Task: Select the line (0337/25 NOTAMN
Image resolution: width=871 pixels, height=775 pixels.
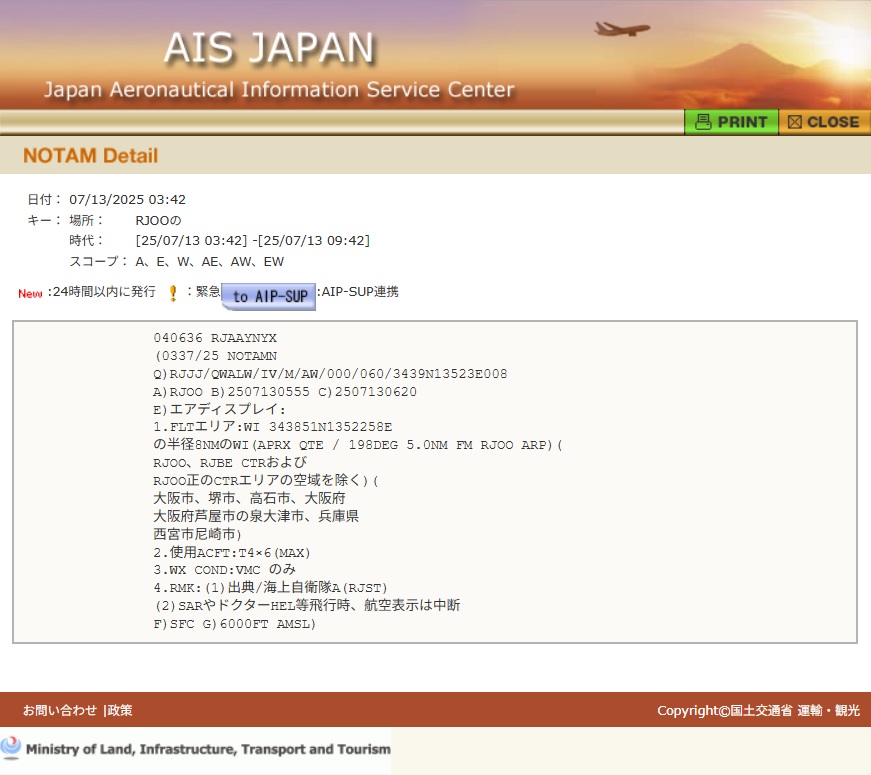Action: point(215,356)
